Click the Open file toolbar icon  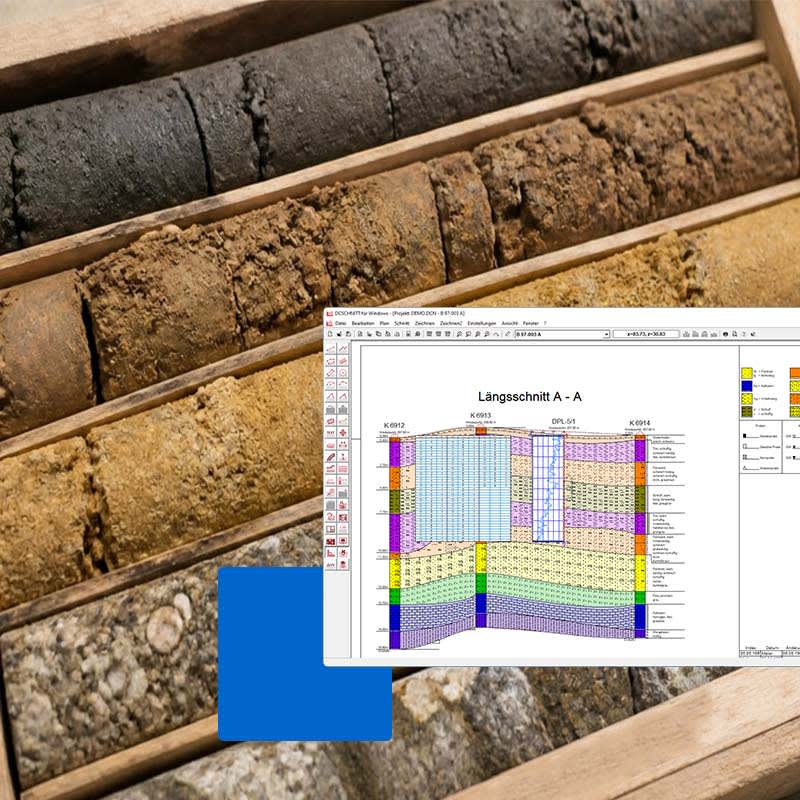tap(339, 334)
